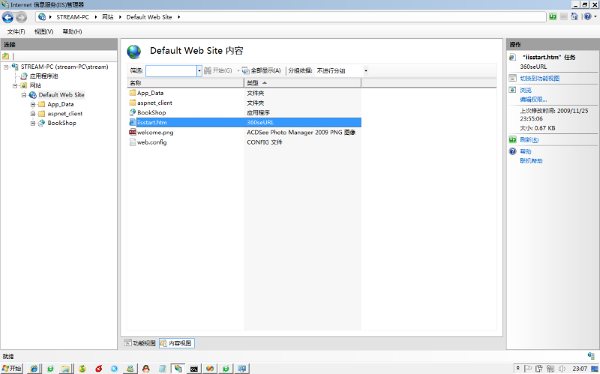This screenshot has height=374, width=600.
Task: Click the Browse link in Actions panel
Action: 526,90
